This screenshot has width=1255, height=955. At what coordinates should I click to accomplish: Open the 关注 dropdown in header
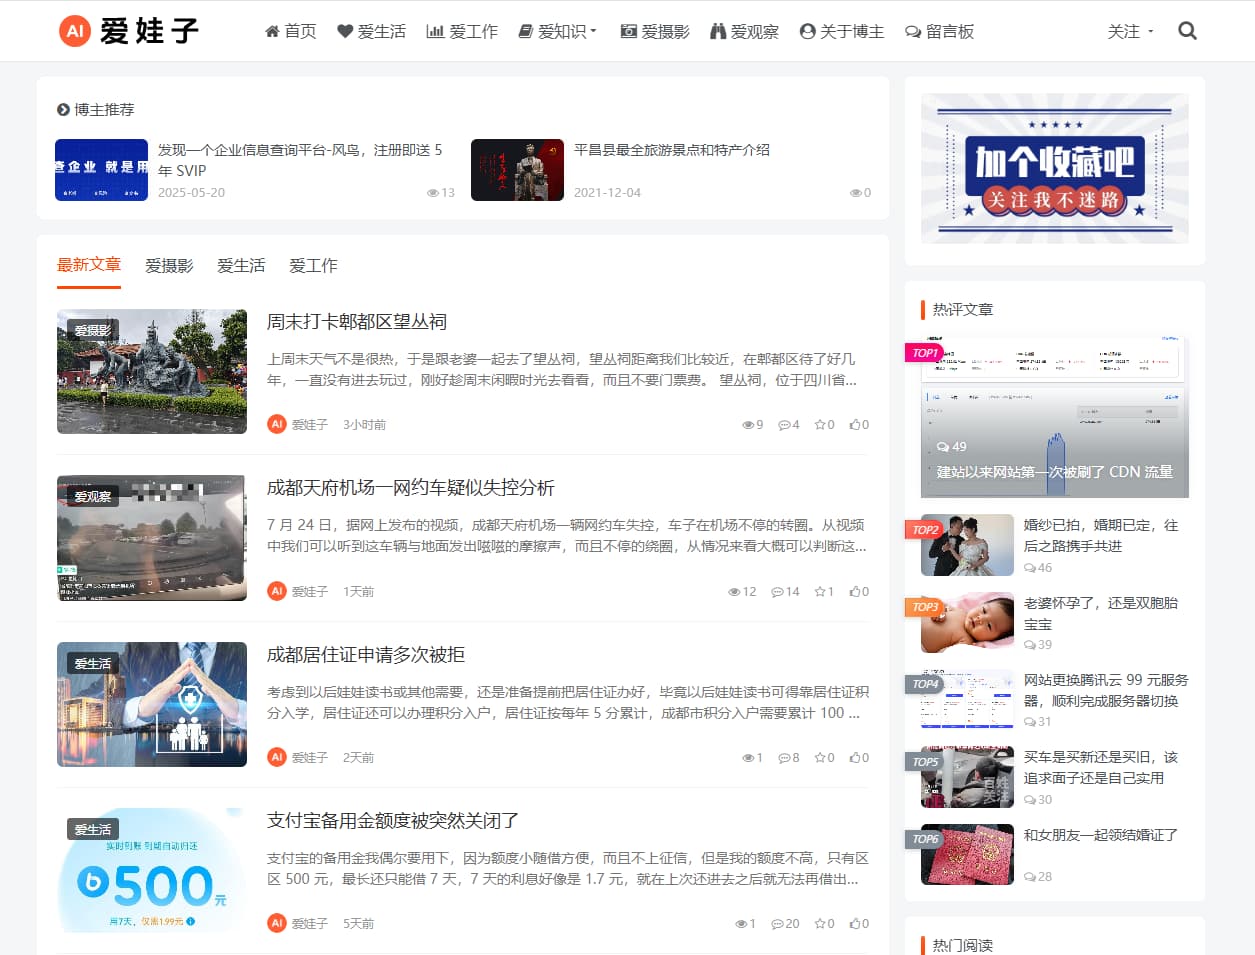1130,32
